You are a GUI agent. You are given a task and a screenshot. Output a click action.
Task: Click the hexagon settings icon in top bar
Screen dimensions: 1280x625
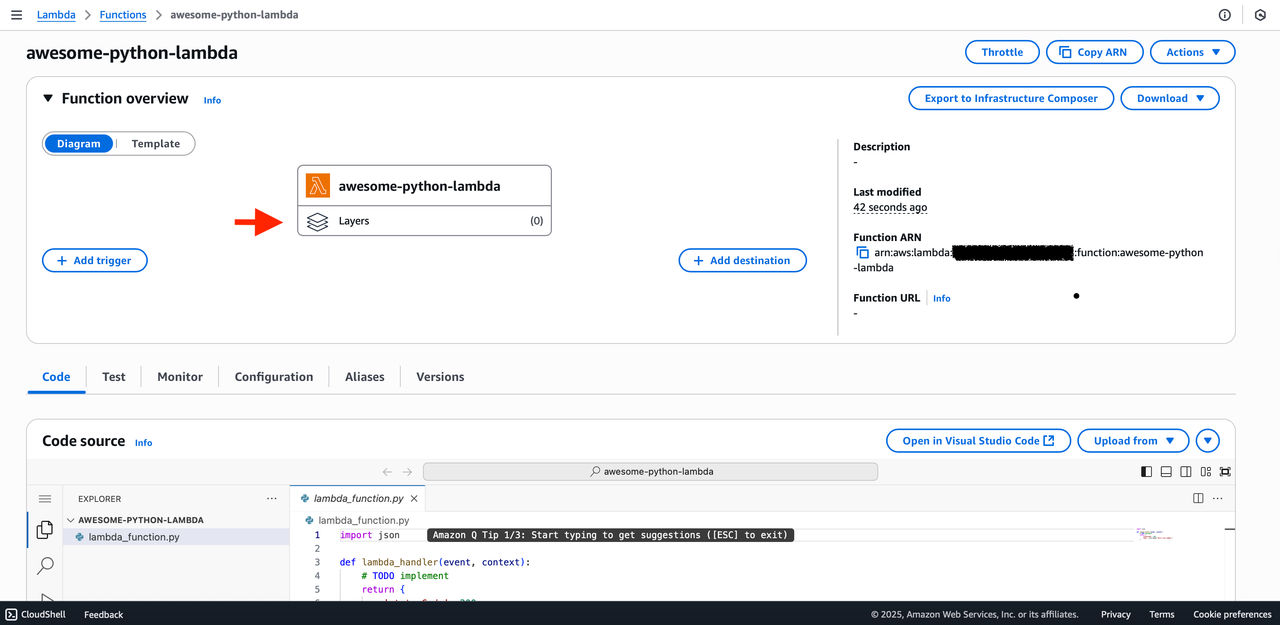click(x=1260, y=15)
